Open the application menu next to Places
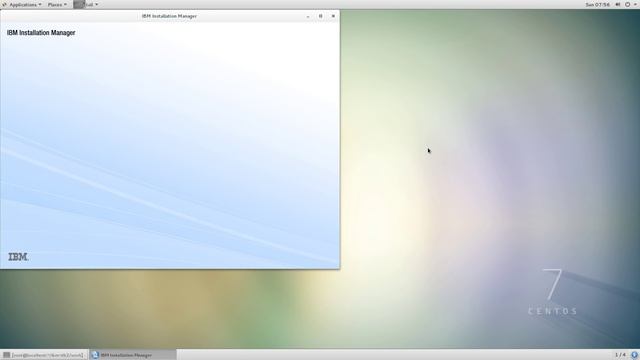Screen dimensions: 640x360 86,4
